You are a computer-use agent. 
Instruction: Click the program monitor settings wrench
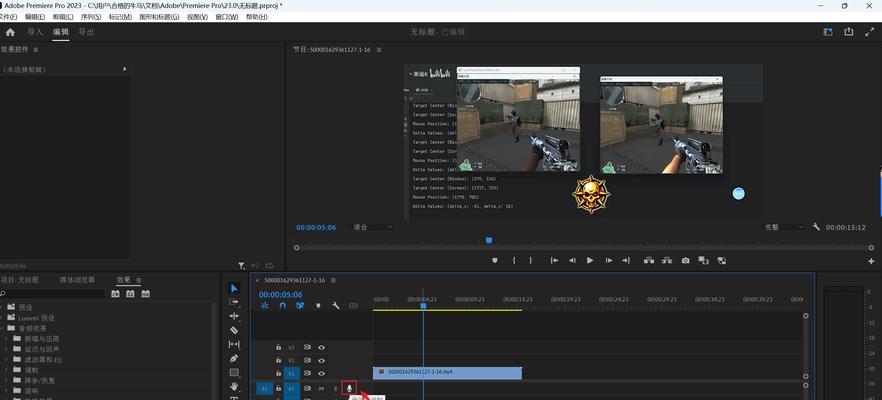(816, 227)
